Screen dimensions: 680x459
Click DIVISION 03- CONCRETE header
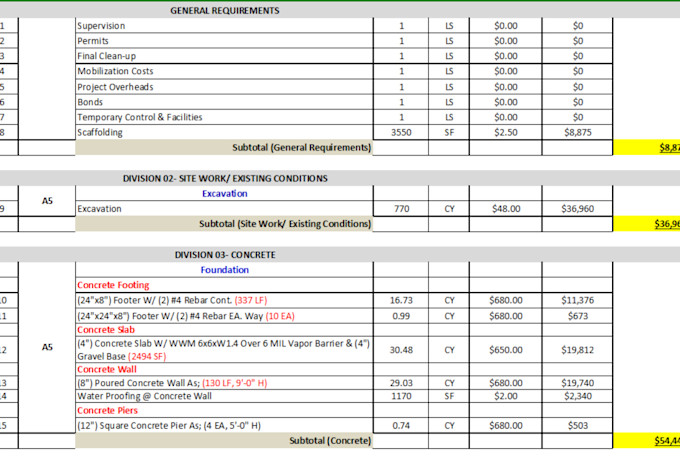[x=225, y=255]
